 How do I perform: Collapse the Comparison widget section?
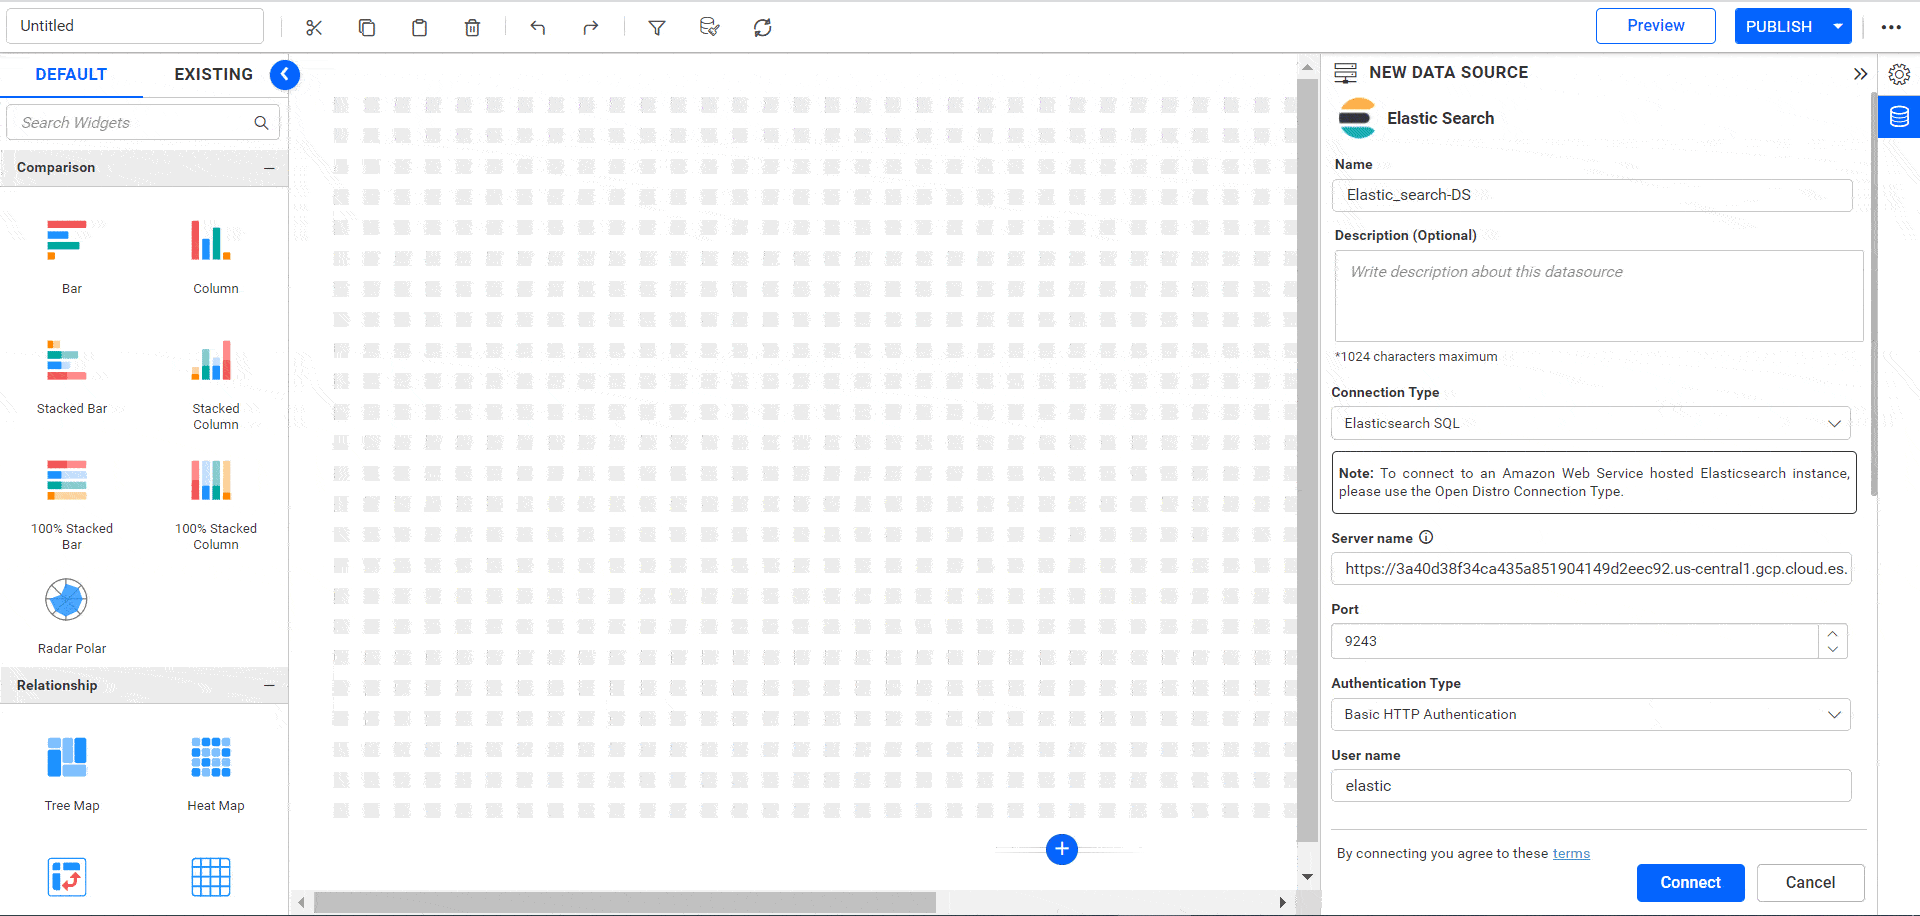pyautogui.click(x=269, y=168)
